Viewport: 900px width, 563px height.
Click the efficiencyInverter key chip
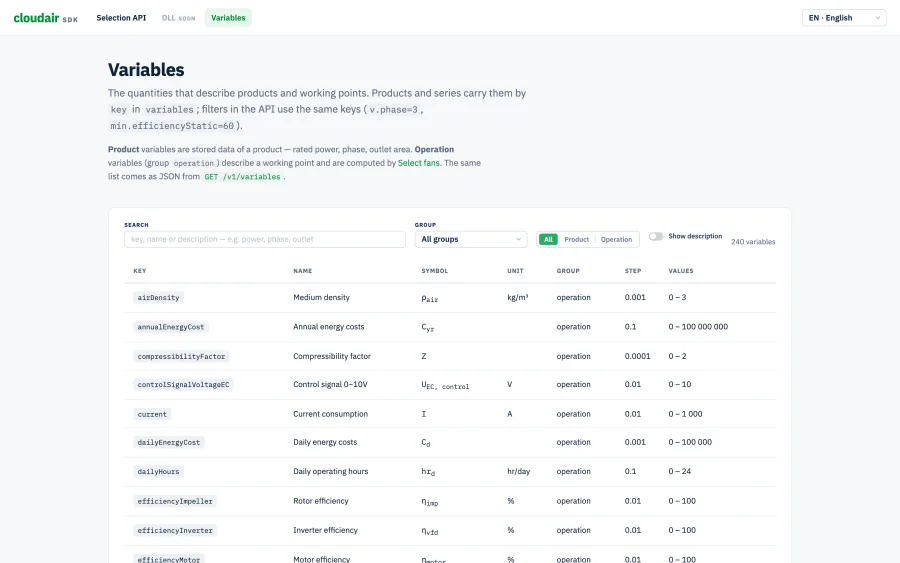175,531
